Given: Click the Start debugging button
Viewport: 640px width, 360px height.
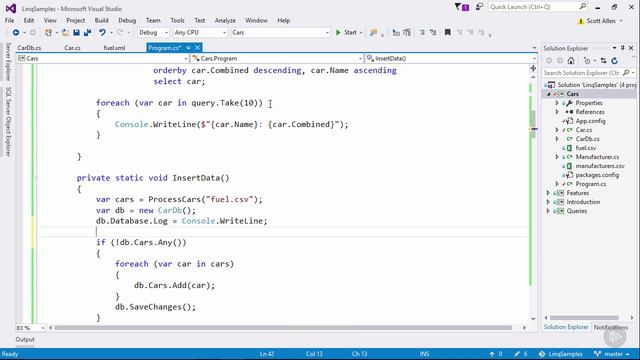Looking at the screenshot, I should (x=347, y=32).
